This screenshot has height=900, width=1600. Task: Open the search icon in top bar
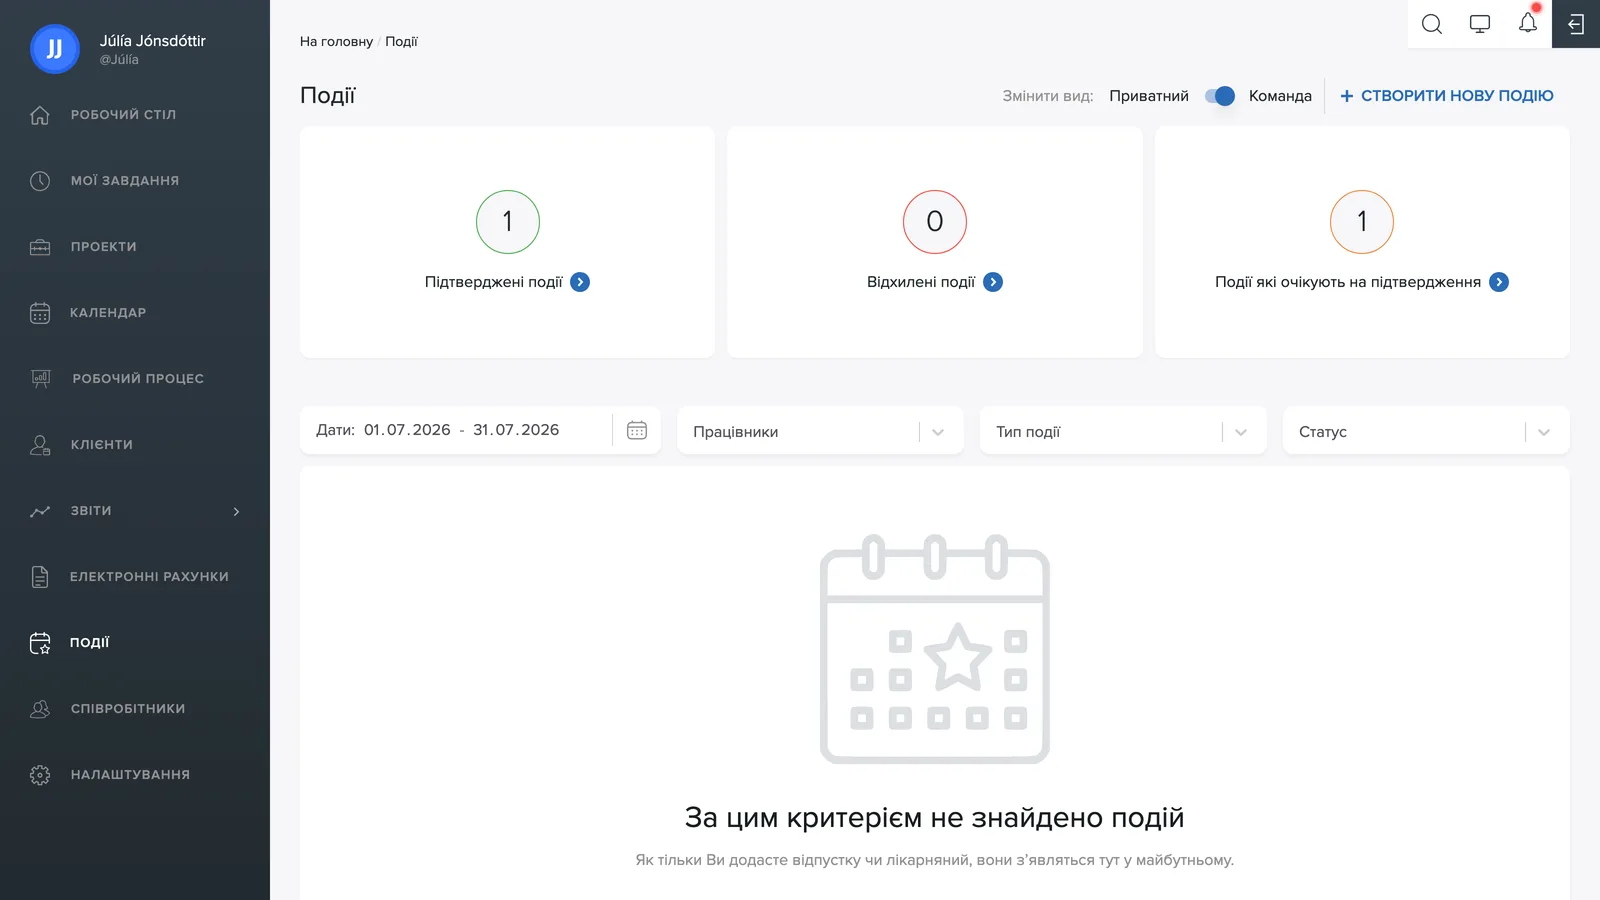pos(1432,24)
